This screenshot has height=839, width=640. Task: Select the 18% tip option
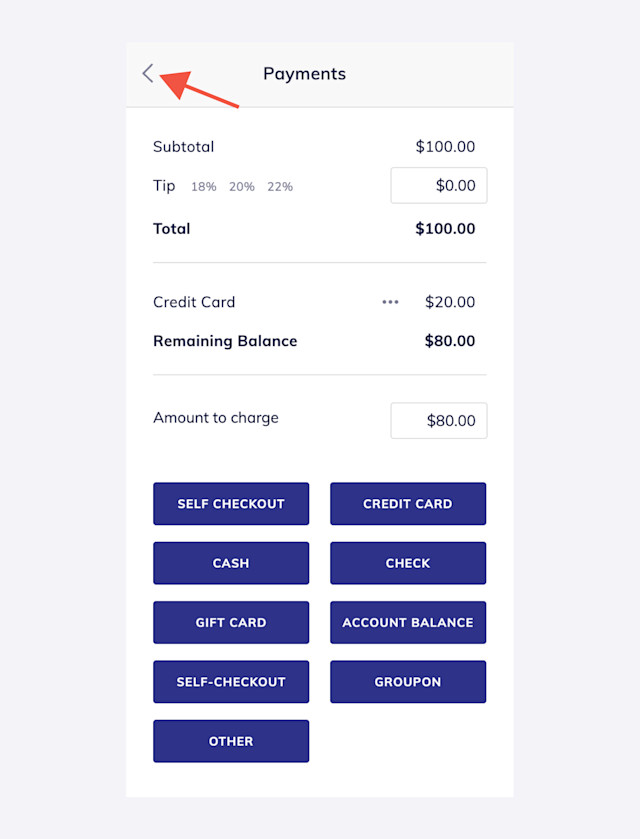[203, 187]
